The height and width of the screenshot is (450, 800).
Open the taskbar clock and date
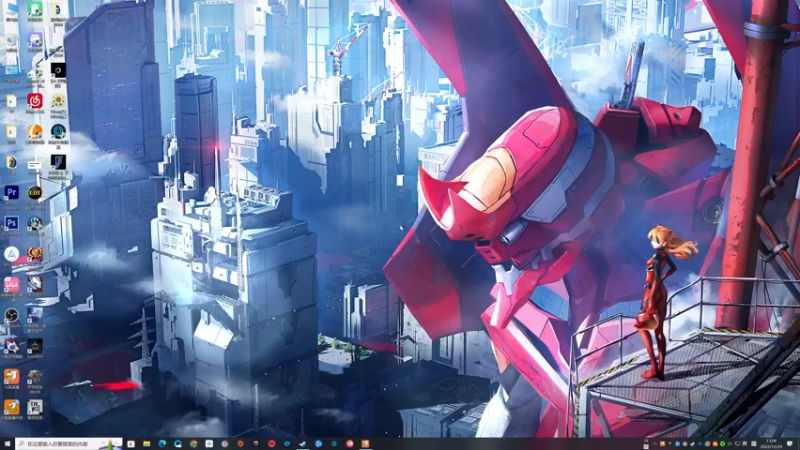click(x=771, y=444)
